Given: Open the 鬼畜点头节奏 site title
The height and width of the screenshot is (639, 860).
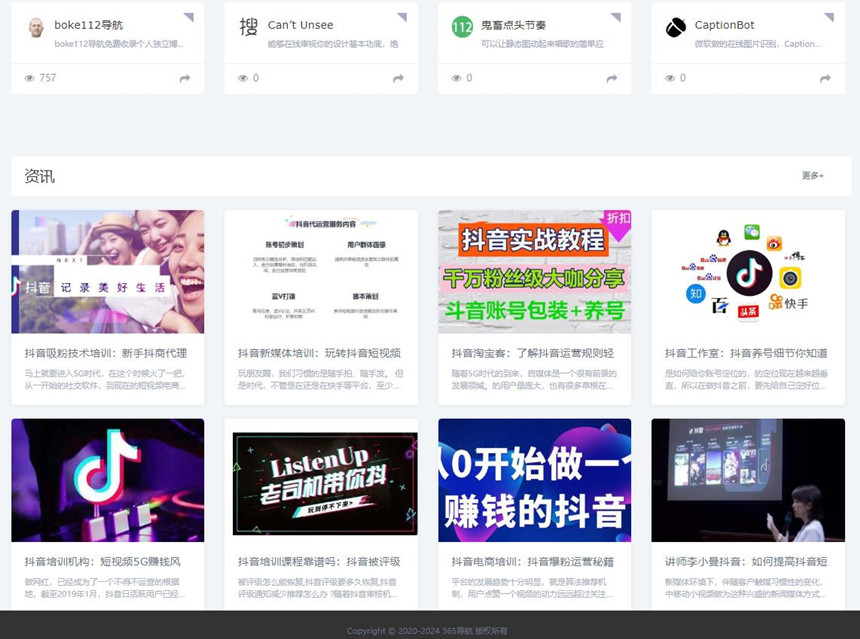Looking at the screenshot, I should pyautogui.click(x=513, y=25).
